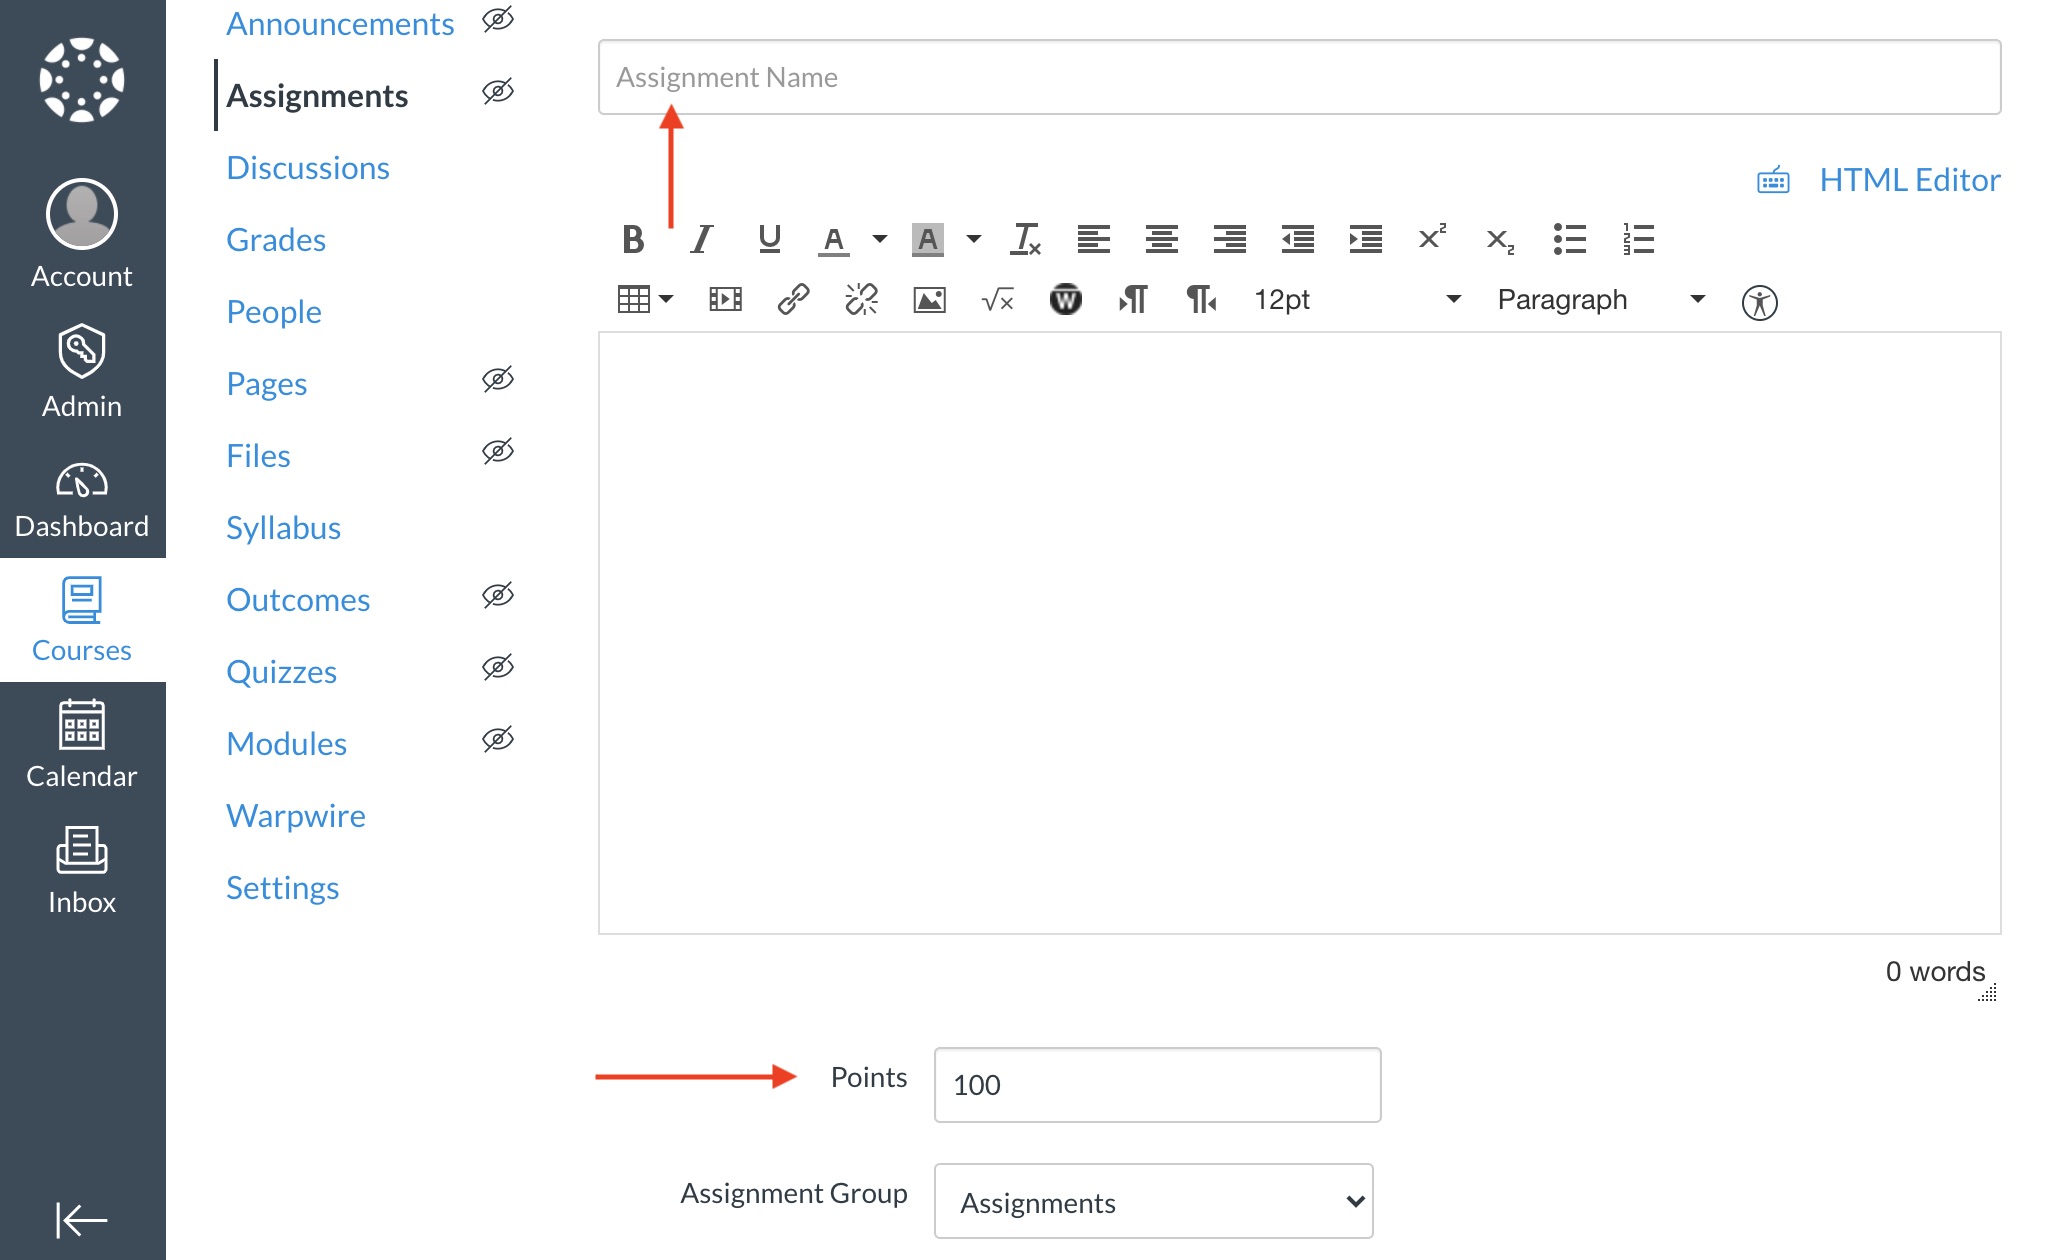Open Grades in the course menu
Viewport: 2048px width, 1260px height.
[276, 240]
